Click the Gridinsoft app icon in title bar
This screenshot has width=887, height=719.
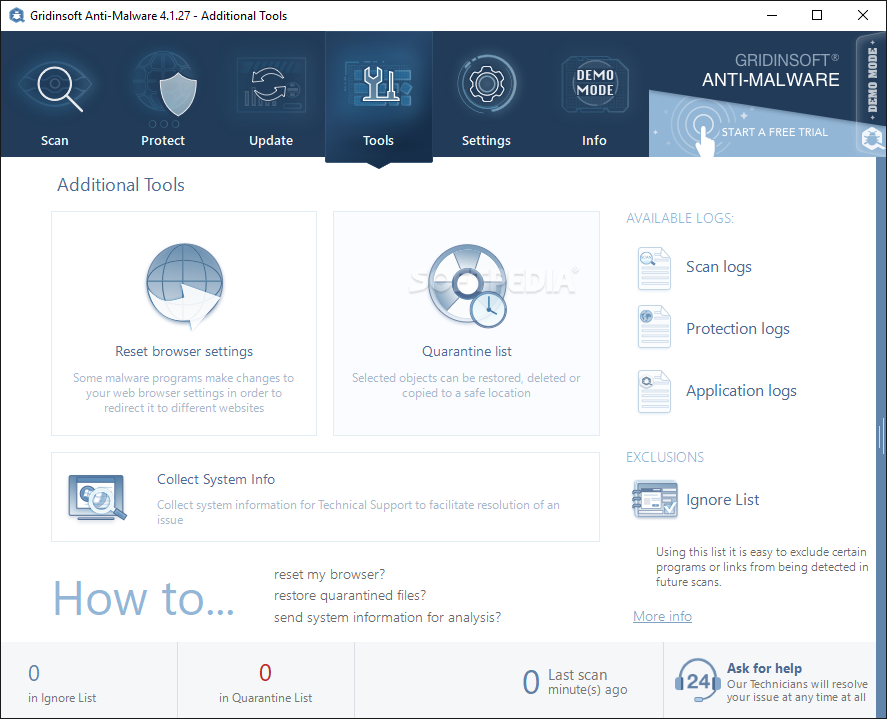pyautogui.click(x=16, y=15)
